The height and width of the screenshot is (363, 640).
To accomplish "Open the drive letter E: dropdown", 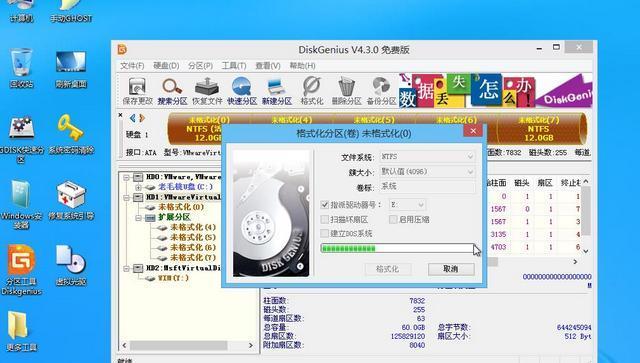I will pos(407,205).
